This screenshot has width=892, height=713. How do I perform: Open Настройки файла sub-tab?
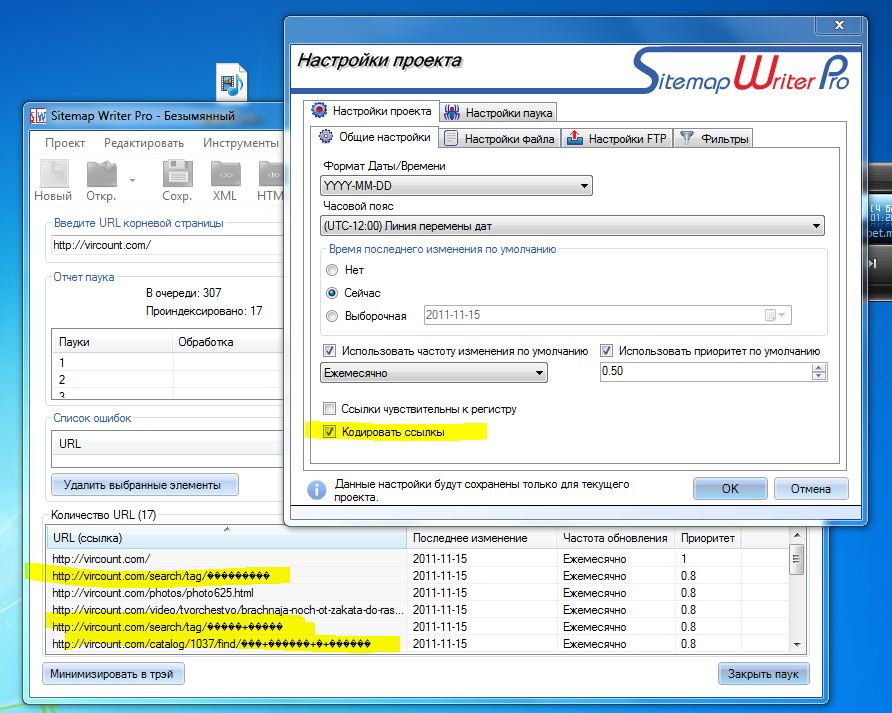pos(499,138)
